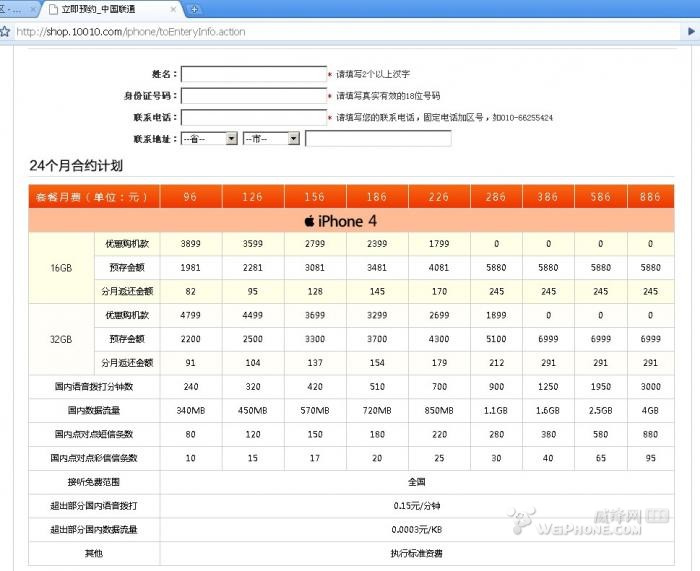Click the detailed address text field

[378, 139]
